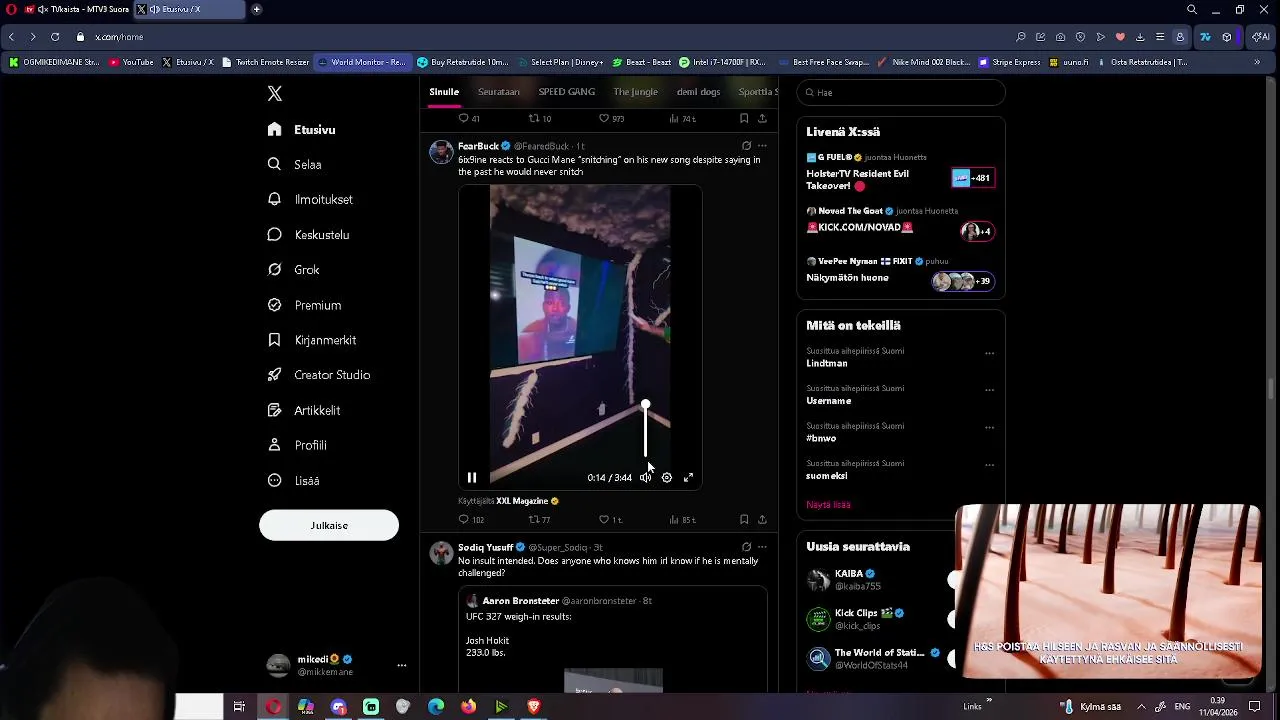Switch to the Seurataan tab
The width and height of the screenshot is (1280, 720).
pyautogui.click(x=498, y=92)
